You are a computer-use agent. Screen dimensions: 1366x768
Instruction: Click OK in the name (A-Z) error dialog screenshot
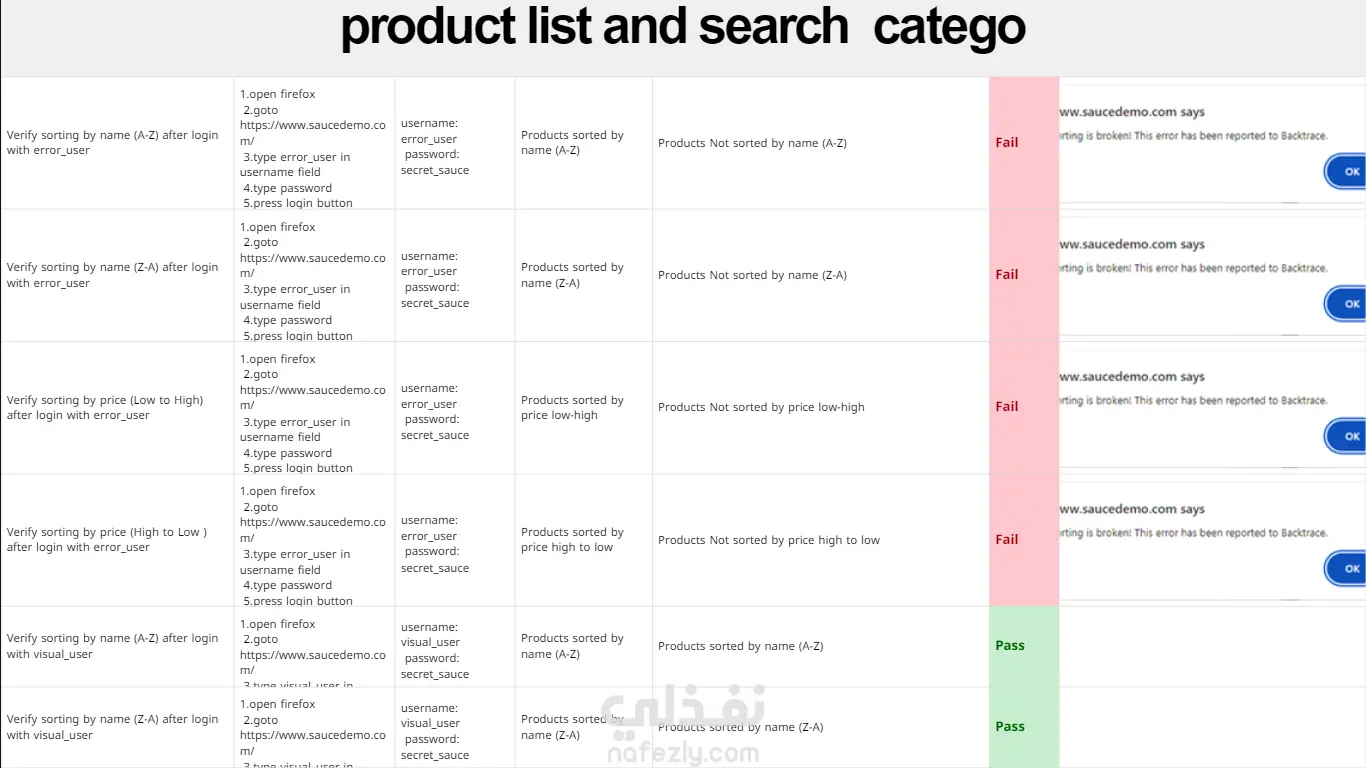(1351, 171)
